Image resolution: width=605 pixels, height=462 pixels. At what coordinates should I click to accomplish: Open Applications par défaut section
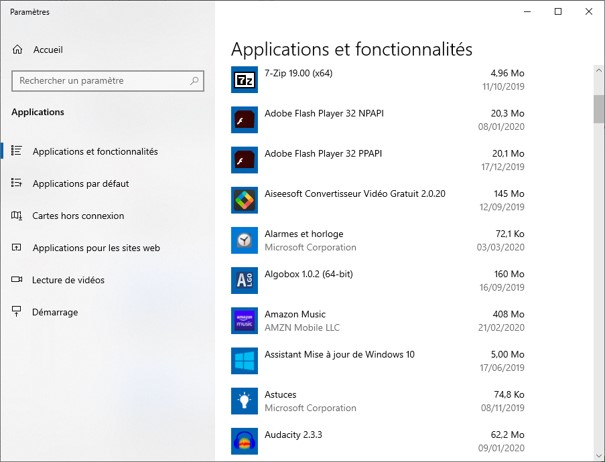coord(80,184)
